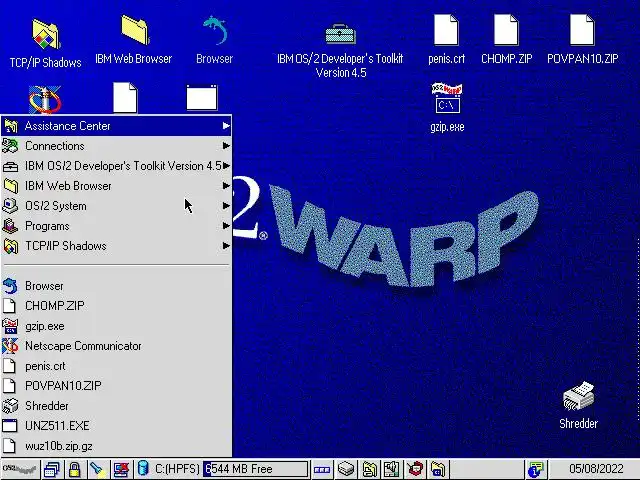The height and width of the screenshot is (480, 640).
Task: Click the Lockup padlock icon
Action: click(x=74, y=469)
